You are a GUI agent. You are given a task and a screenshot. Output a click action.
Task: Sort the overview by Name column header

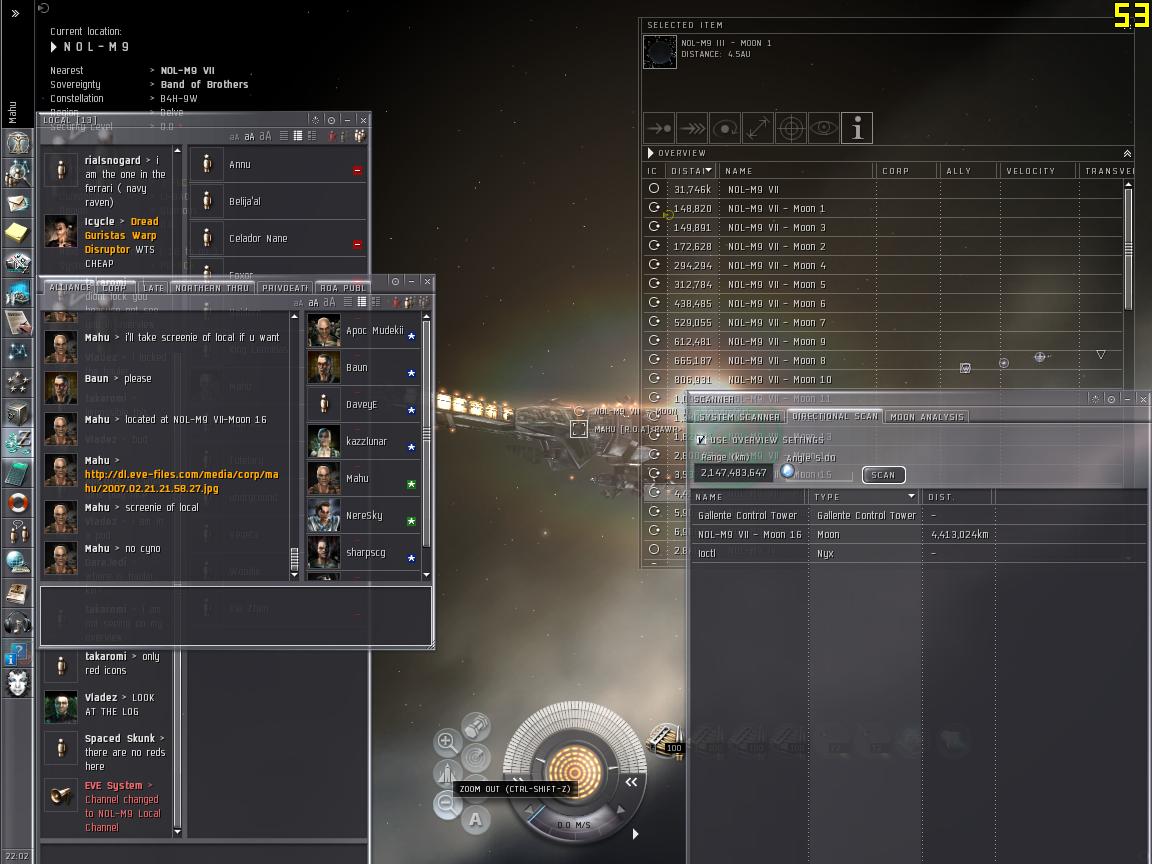click(796, 170)
